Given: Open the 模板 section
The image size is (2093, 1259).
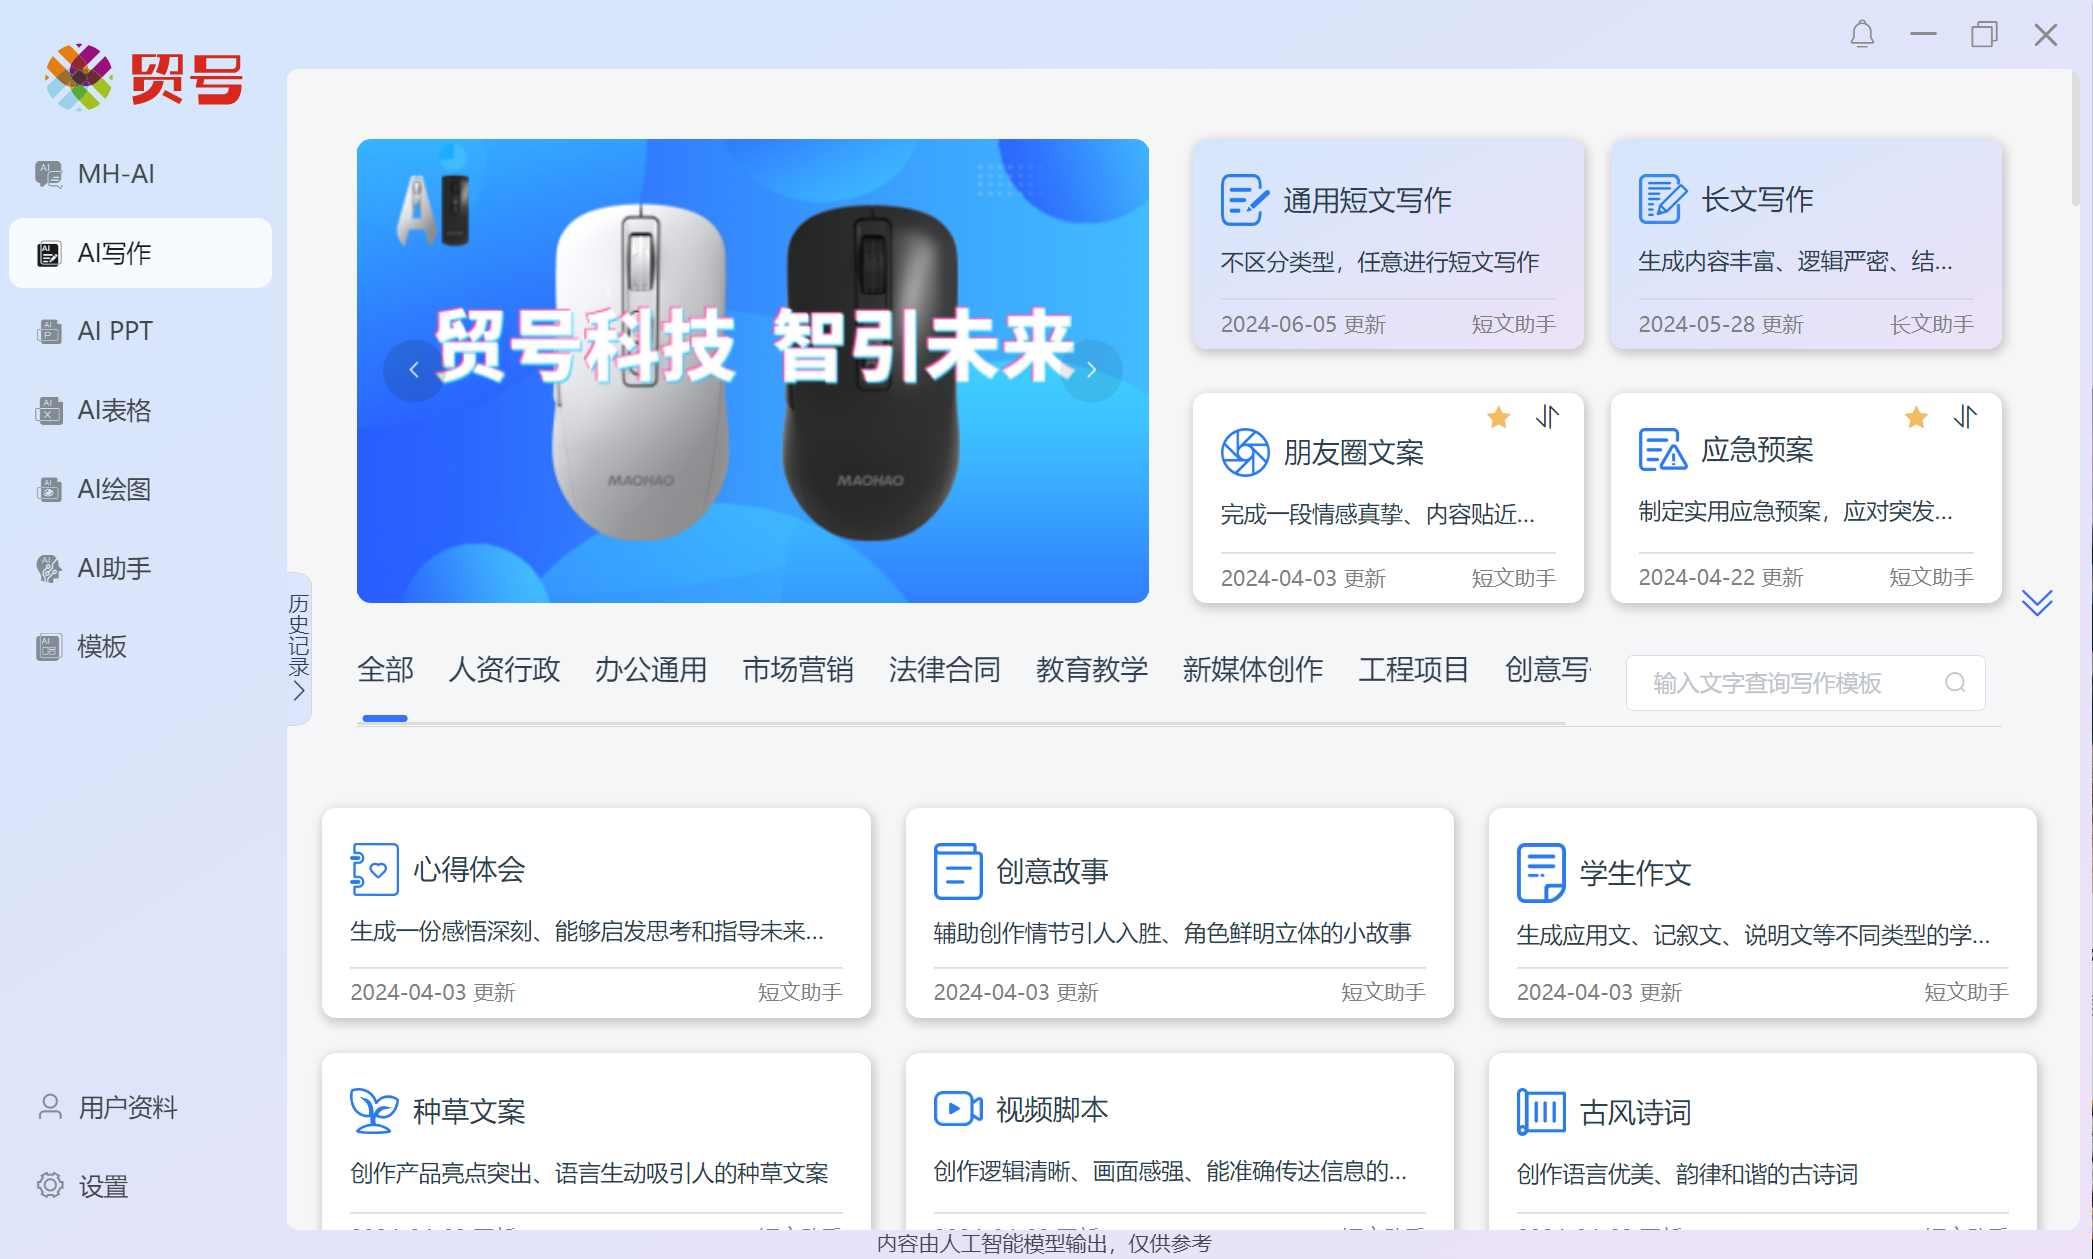Looking at the screenshot, I should [x=140, y=647].
